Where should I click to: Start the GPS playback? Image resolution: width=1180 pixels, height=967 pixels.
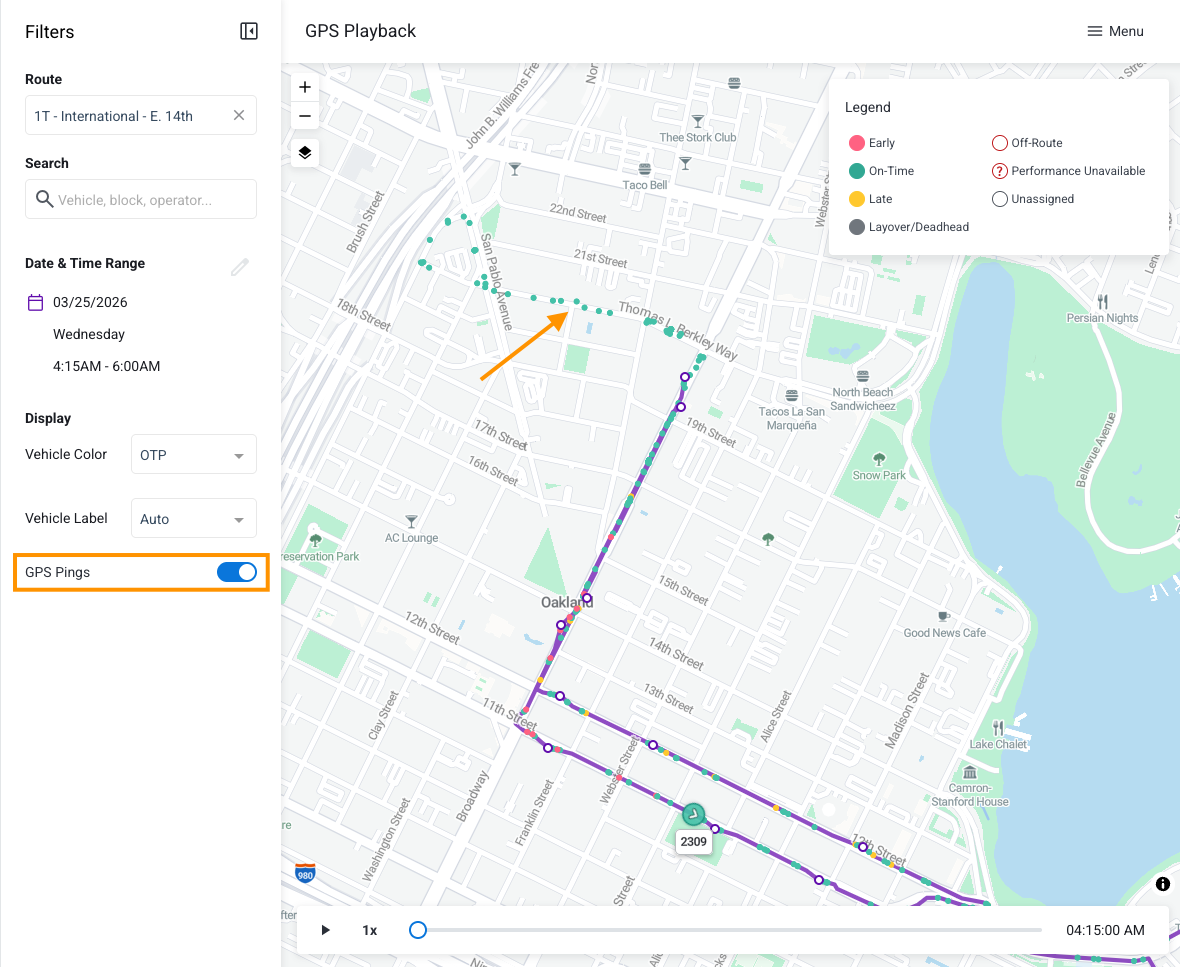(325, 930)
